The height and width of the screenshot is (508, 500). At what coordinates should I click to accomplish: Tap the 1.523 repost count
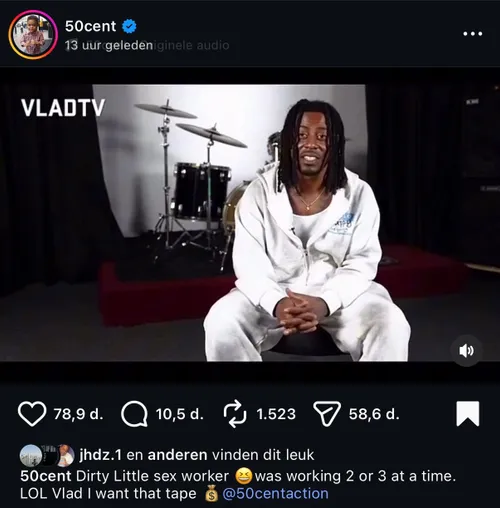276,414
